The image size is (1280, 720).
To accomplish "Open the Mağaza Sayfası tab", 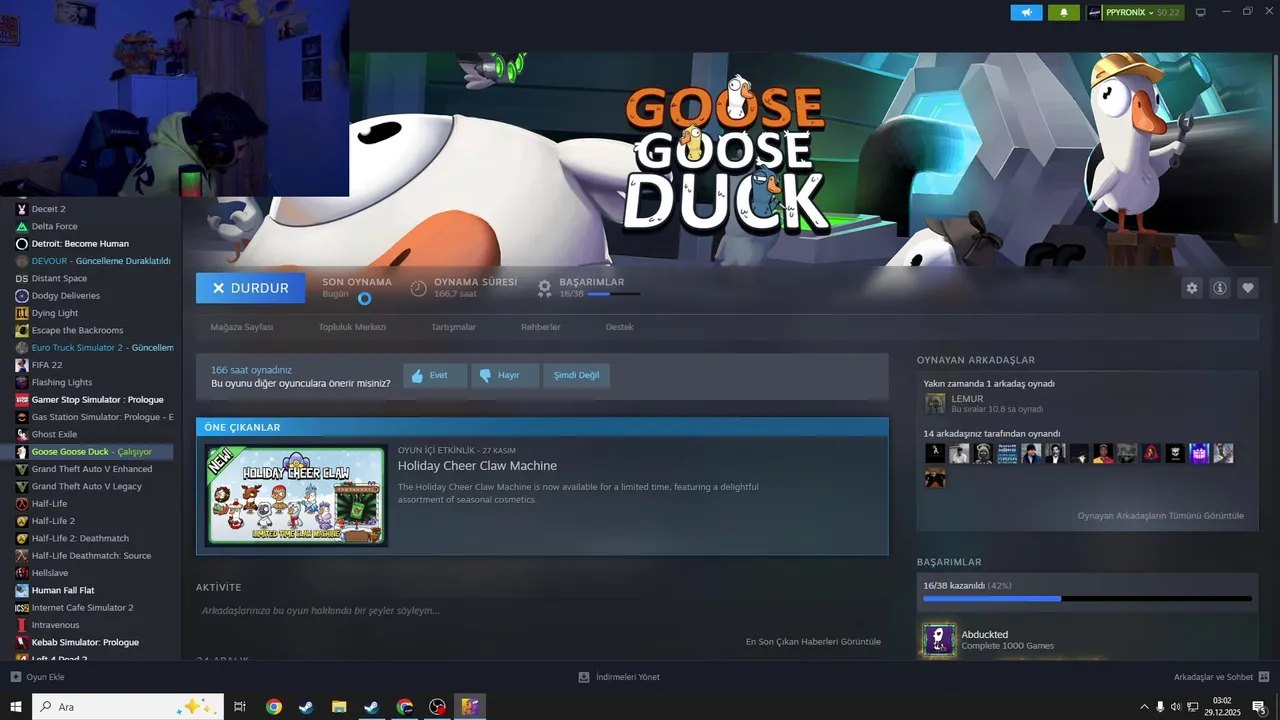I will pos(241,327).
